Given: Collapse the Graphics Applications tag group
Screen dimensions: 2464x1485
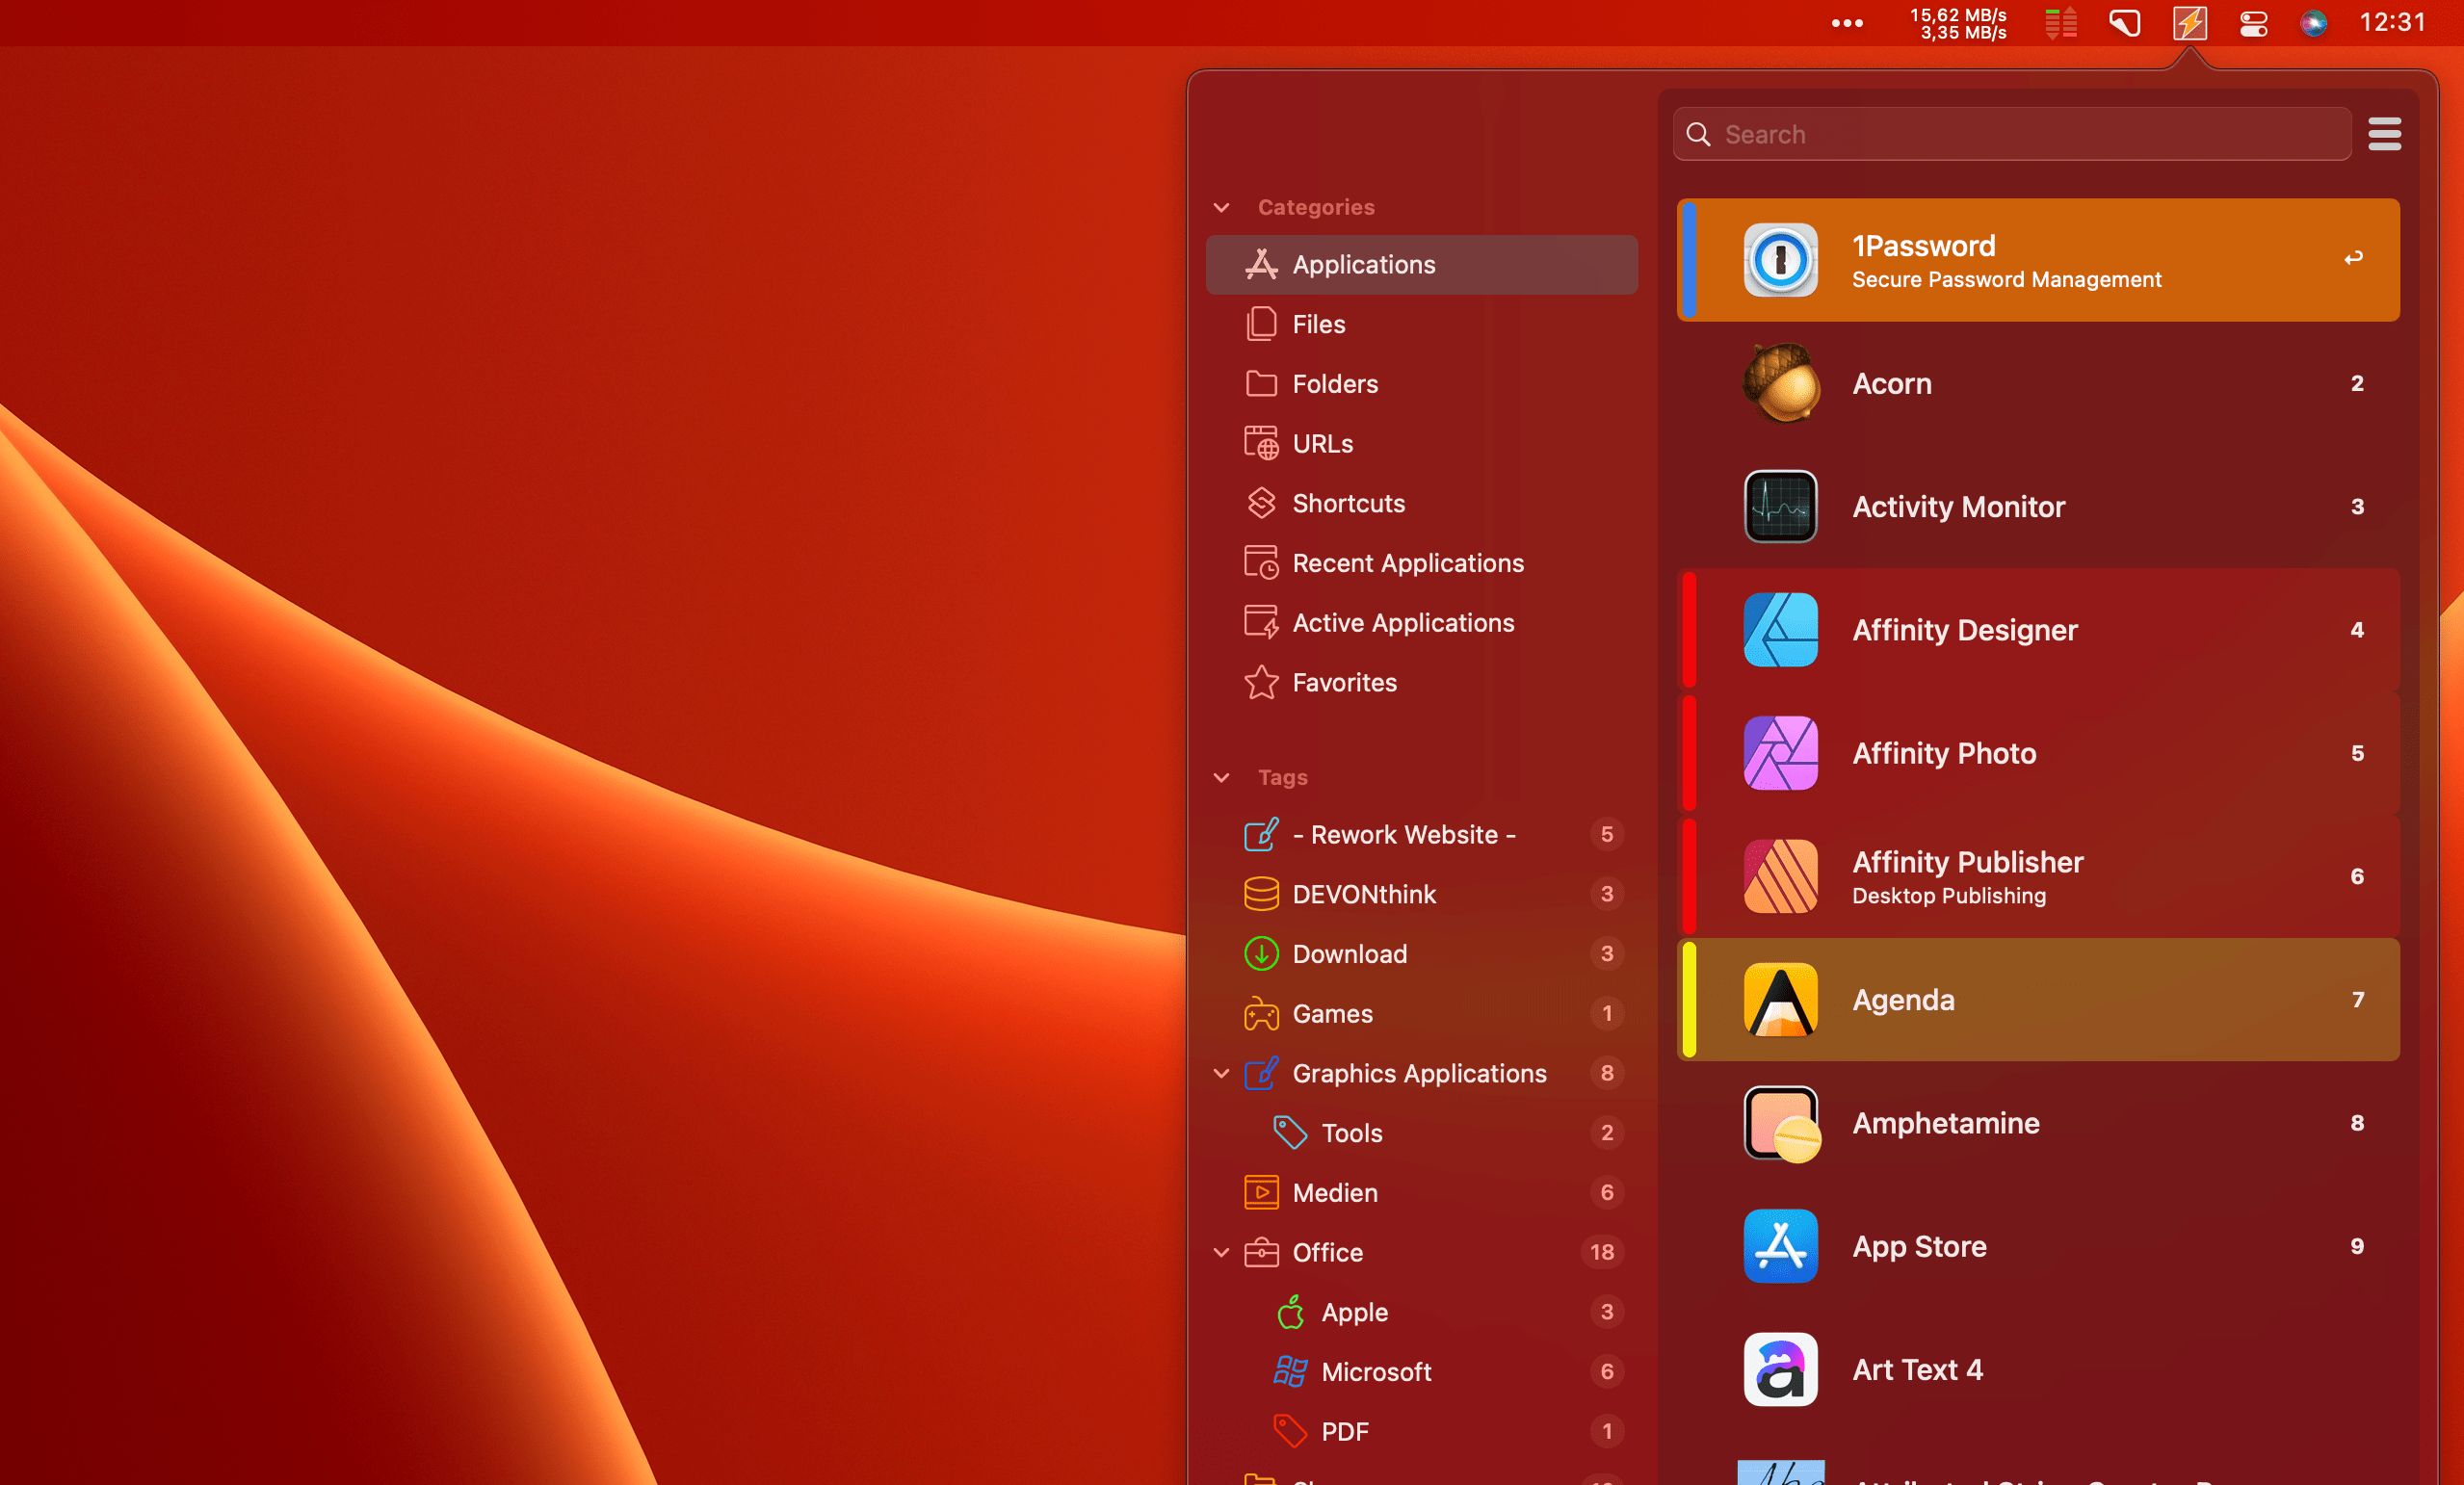Looking at the screenshot, I should [x=1221, y=1073].
